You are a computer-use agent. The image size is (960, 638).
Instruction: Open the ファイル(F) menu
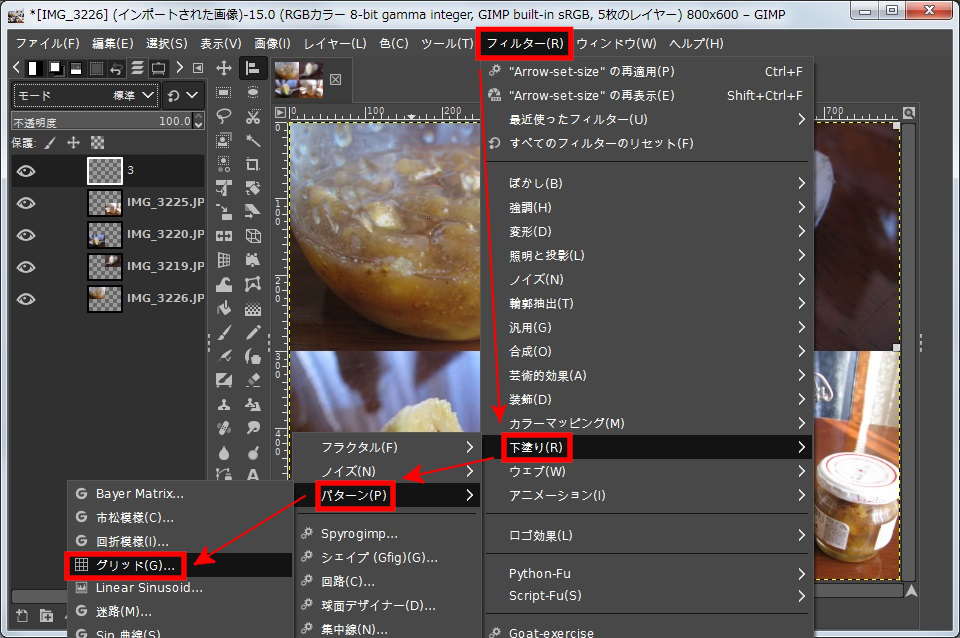coord(48,43)
